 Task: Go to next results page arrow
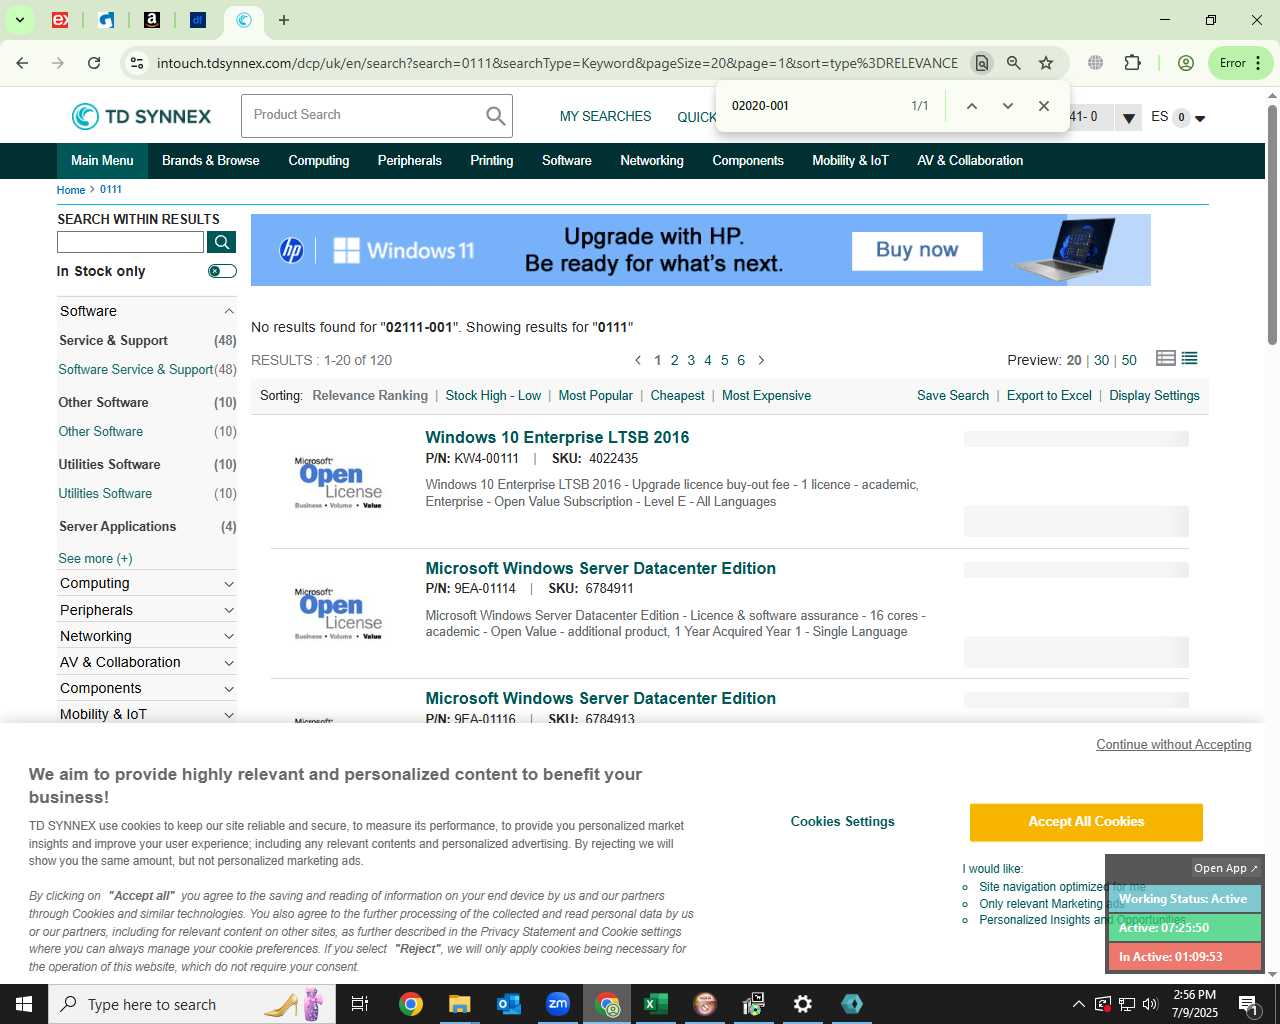[761, 360]
